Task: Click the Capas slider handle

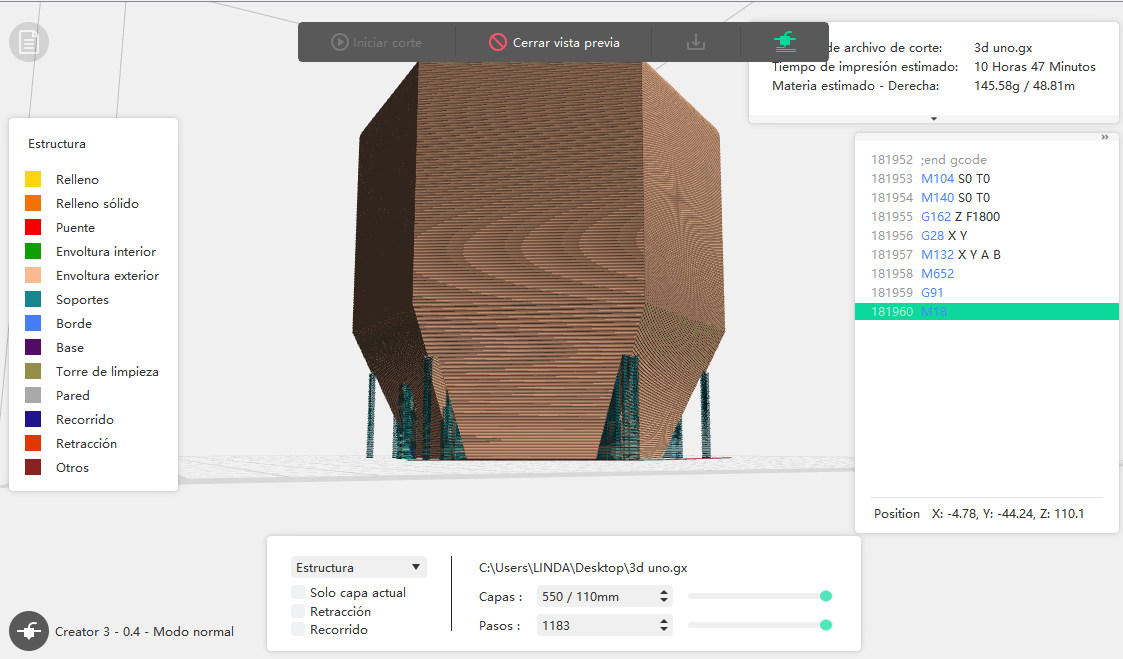Action: pos(826,596)
